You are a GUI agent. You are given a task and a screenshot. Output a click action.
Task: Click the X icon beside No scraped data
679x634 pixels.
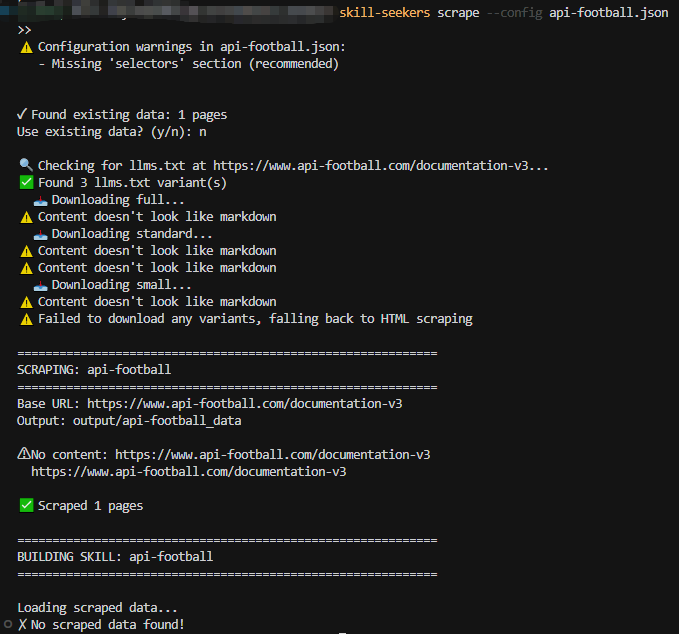(x=22, y=625)
